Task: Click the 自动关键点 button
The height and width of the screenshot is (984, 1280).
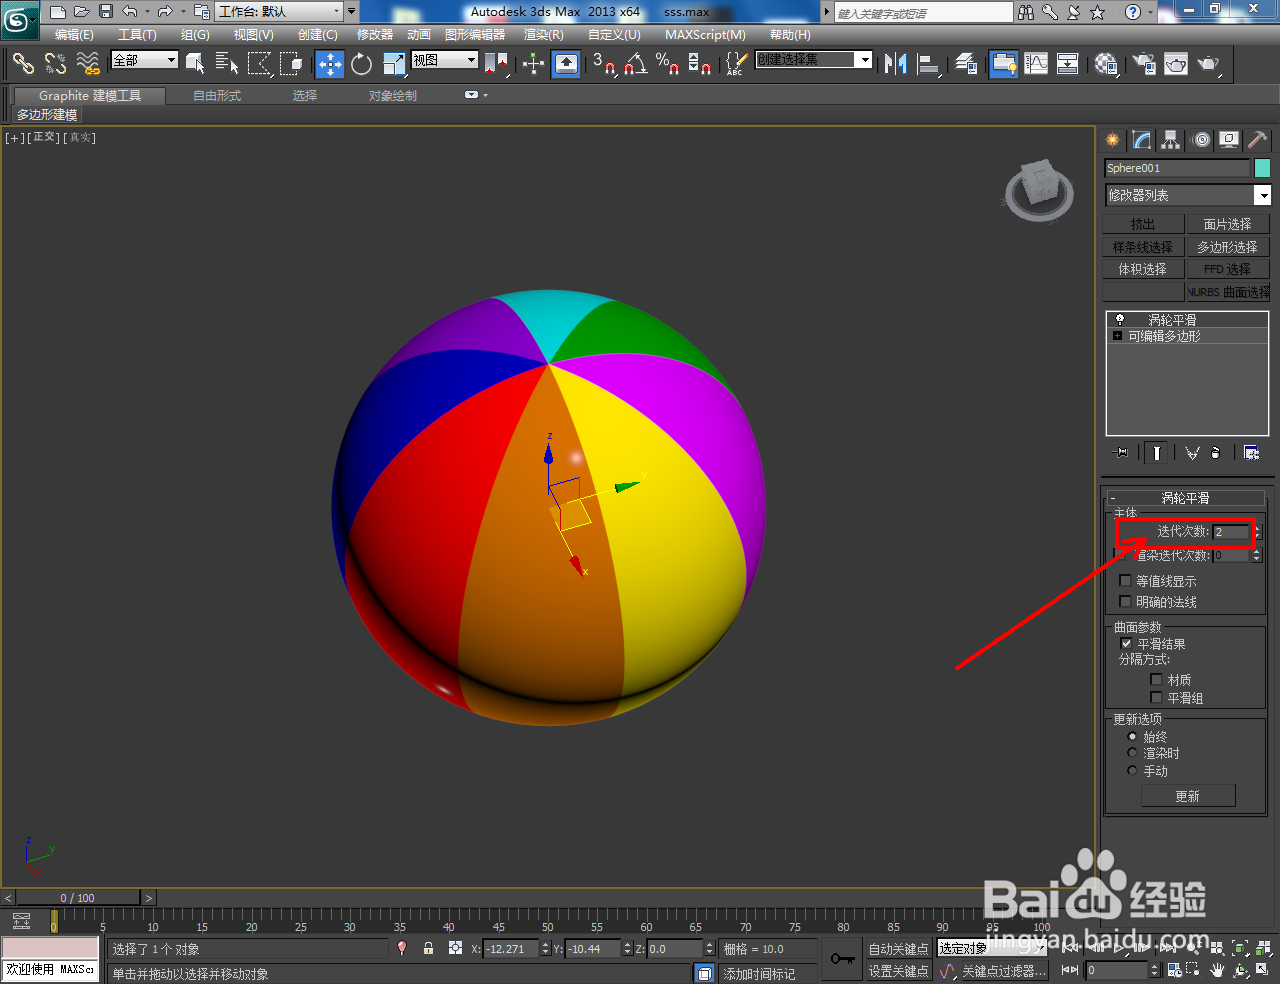Action: pyautogui.click(x=898, y=949)
